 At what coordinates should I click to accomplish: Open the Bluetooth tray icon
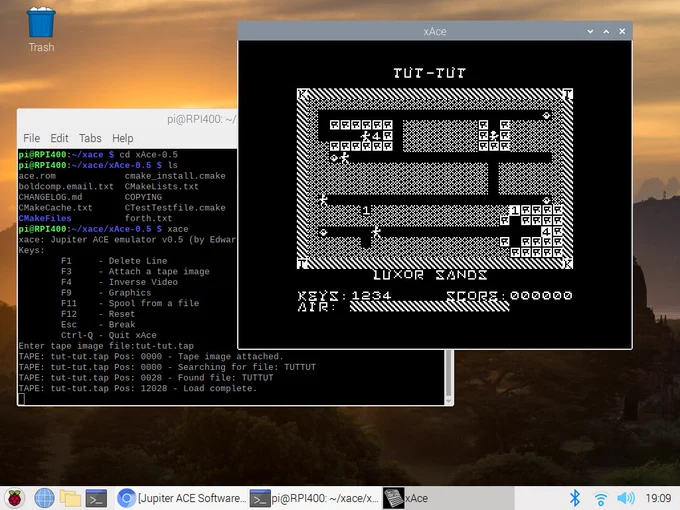(575, 498)
